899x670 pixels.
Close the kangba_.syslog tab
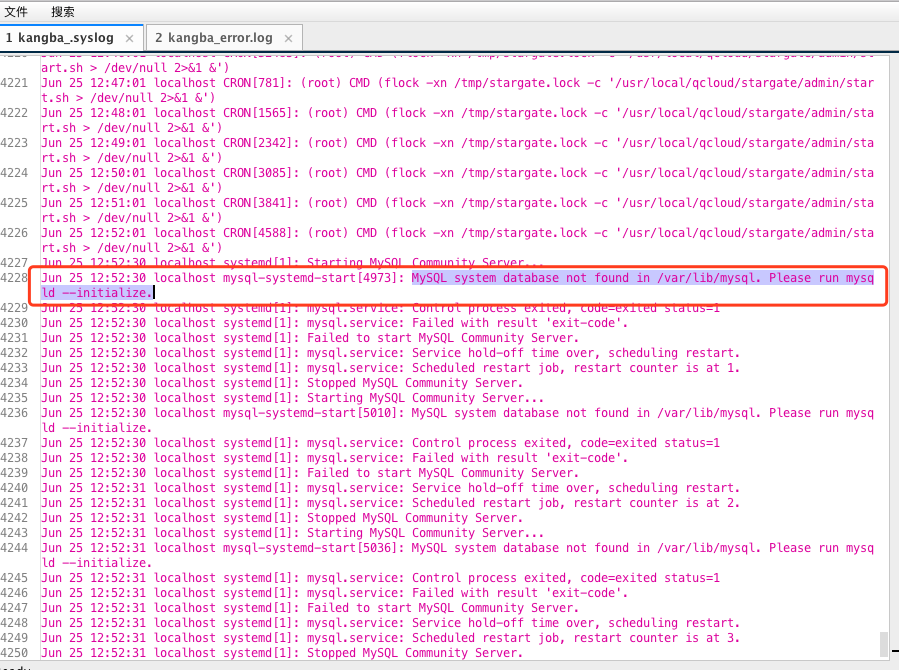(130, 38)
